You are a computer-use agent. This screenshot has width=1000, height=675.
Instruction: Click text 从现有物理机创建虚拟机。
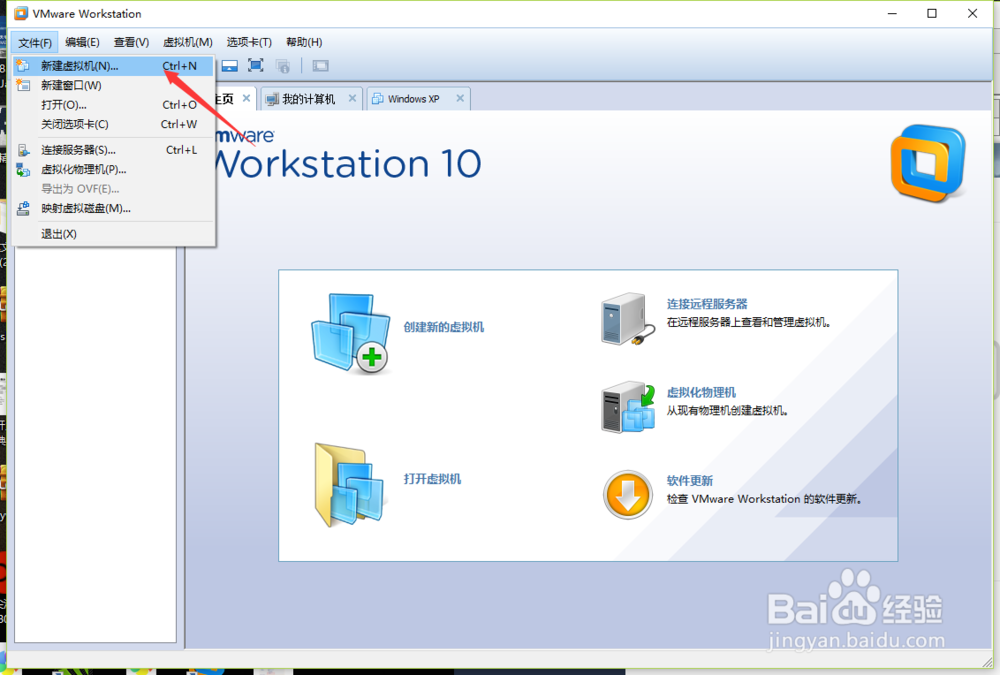click(x=728, y=410)
